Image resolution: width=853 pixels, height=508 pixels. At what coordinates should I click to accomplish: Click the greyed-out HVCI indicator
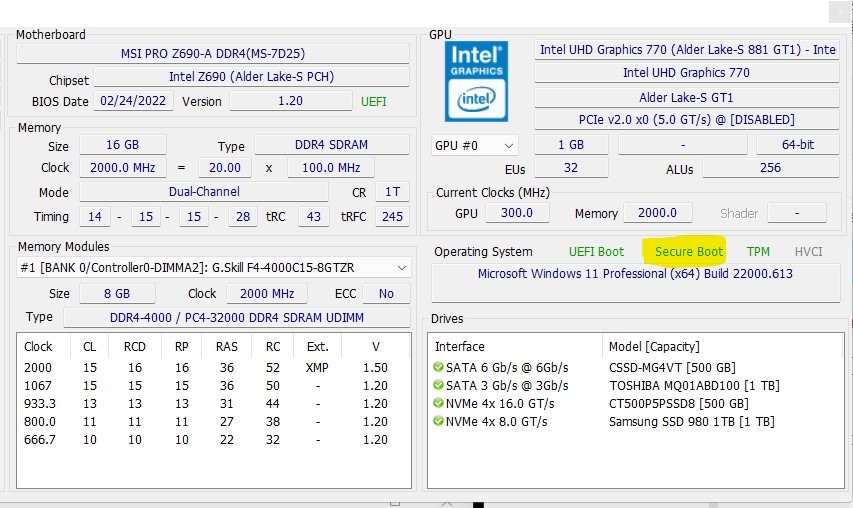(808, 252)
